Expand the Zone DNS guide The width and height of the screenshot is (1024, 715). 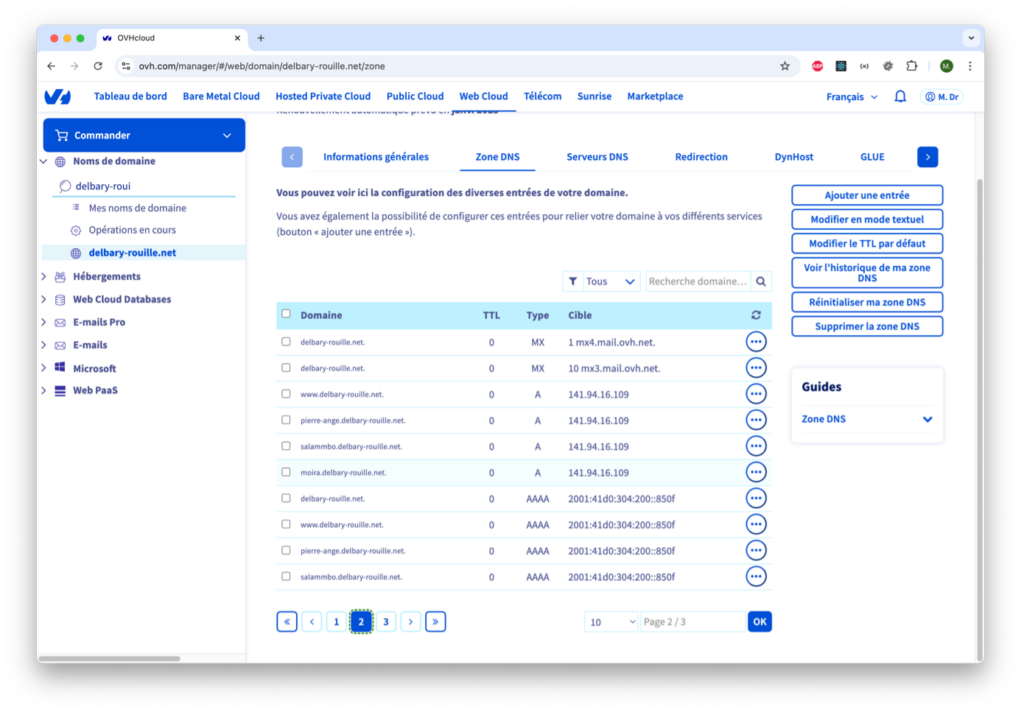tap(867, 419)
